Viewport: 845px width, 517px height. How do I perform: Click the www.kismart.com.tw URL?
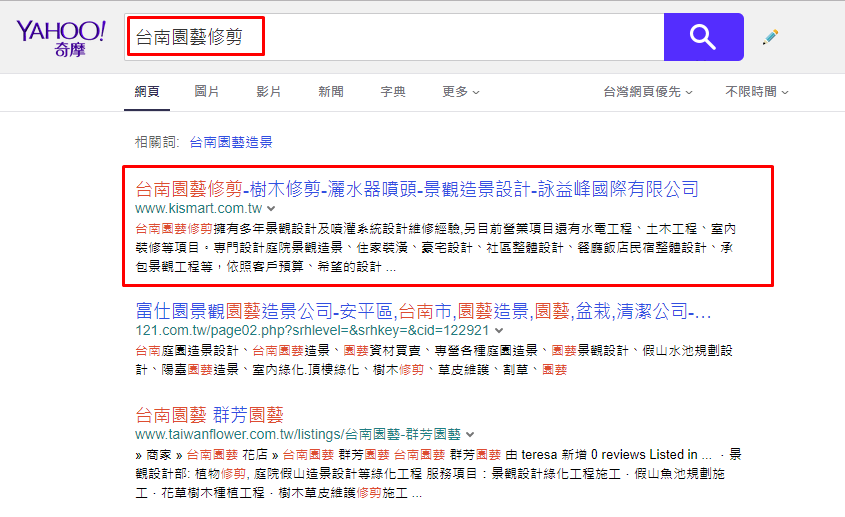[x=198, y=209]
